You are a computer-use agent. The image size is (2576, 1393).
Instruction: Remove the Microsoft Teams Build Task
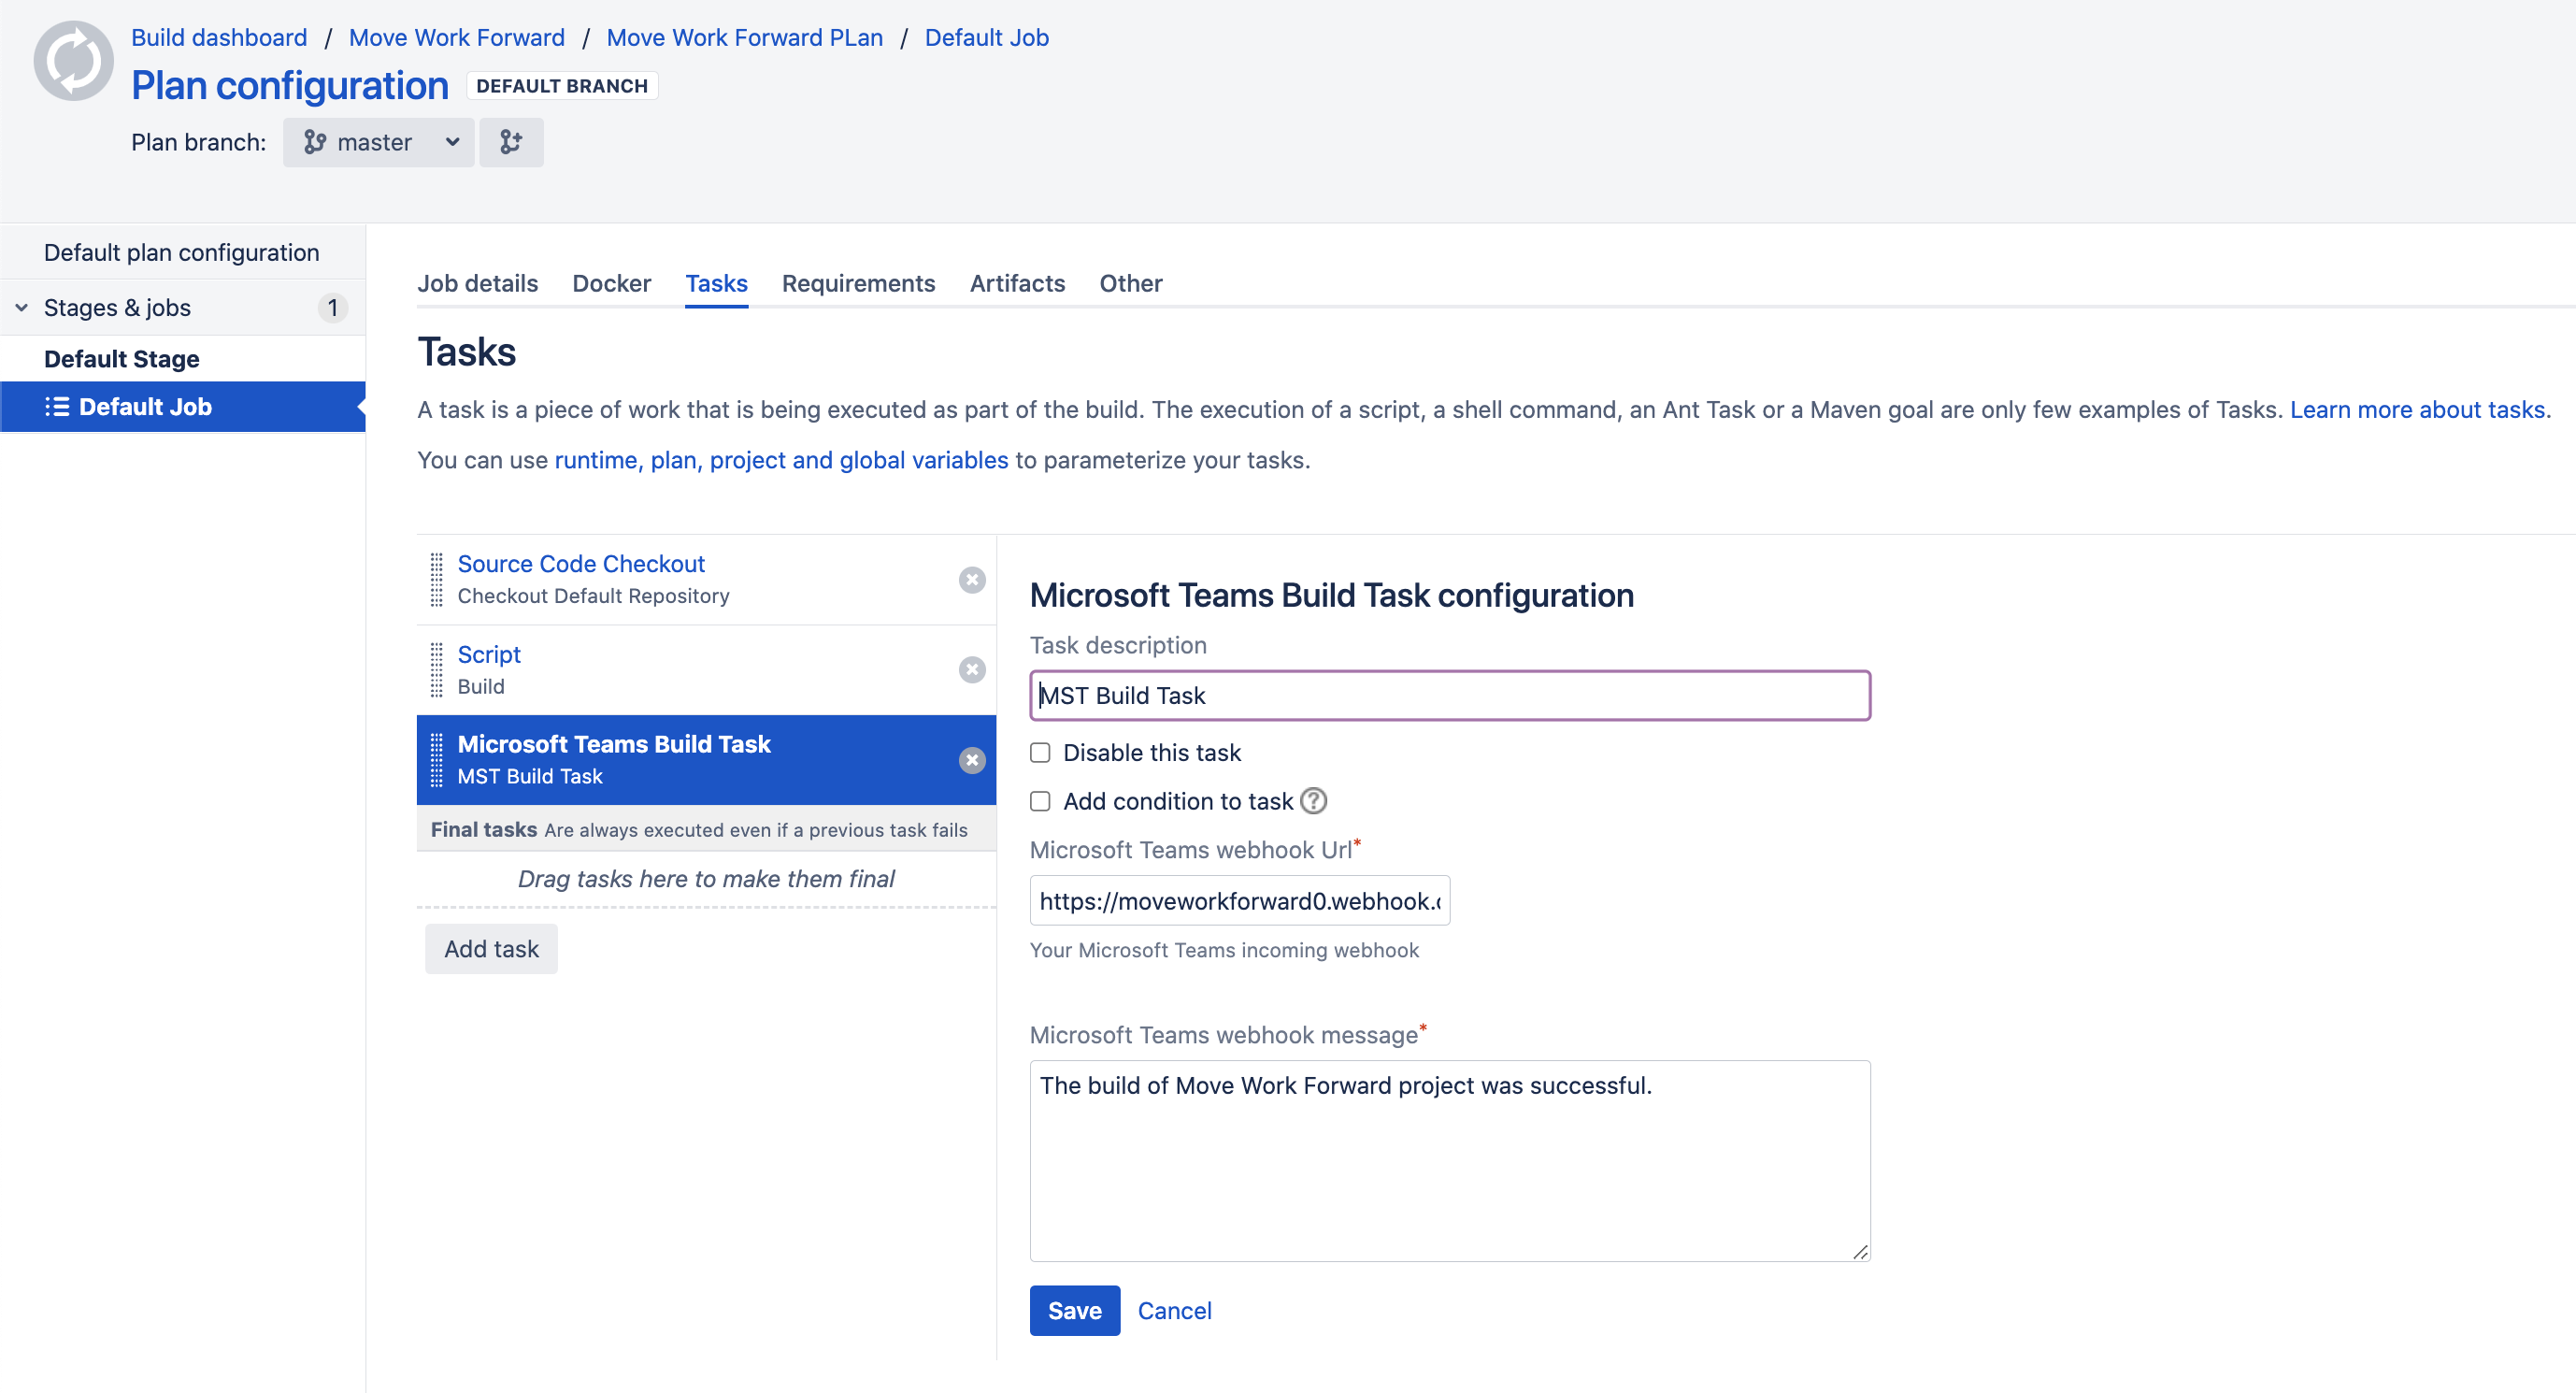pyautogui.click(x=971, y=760)
